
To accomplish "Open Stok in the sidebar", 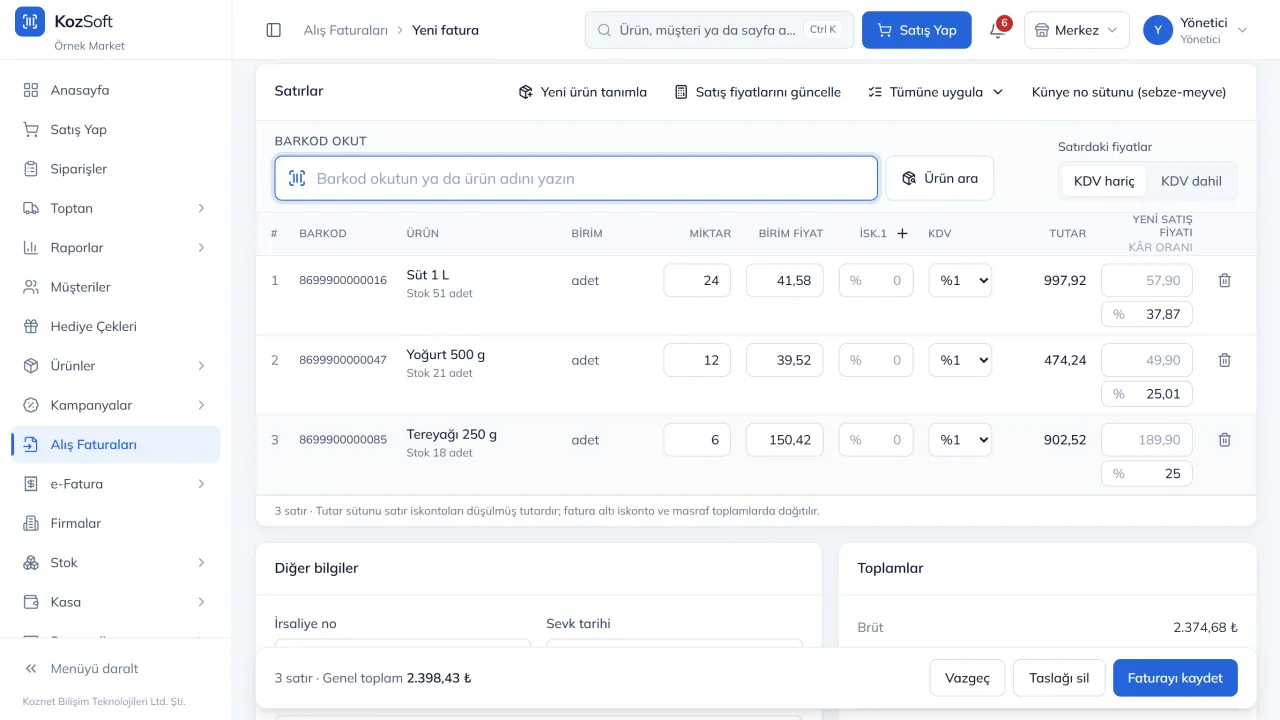I will coord(115,563).
